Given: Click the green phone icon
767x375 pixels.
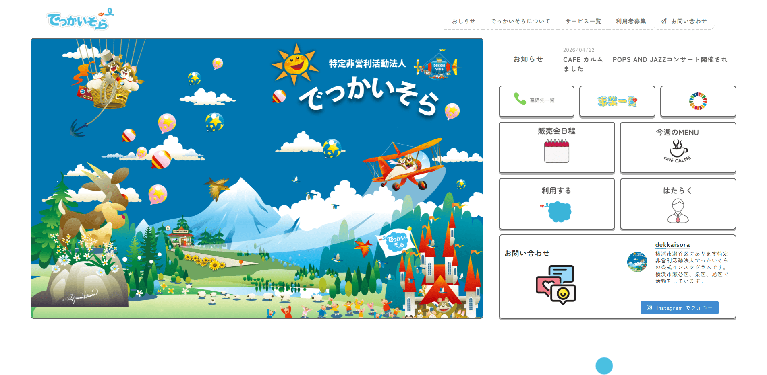Looking at the screenshot, I should (x=519, y=99).
